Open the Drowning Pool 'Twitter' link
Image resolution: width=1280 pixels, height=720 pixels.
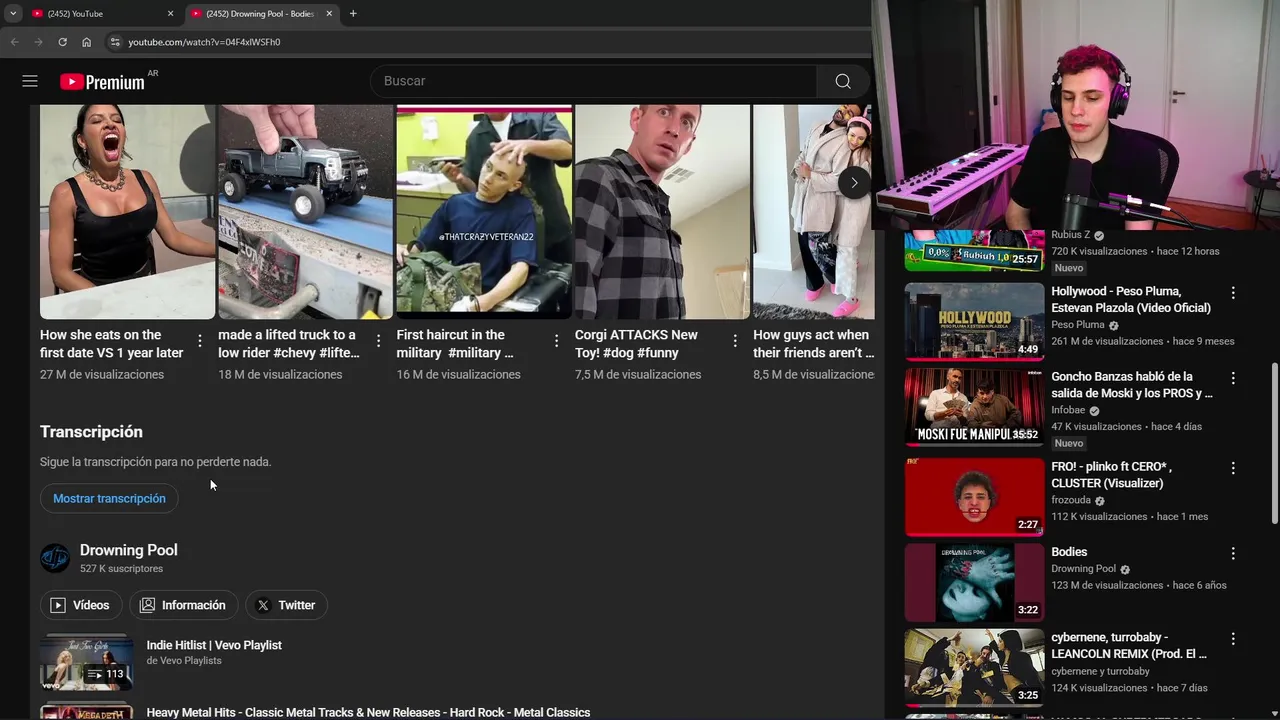pos(286,605)
